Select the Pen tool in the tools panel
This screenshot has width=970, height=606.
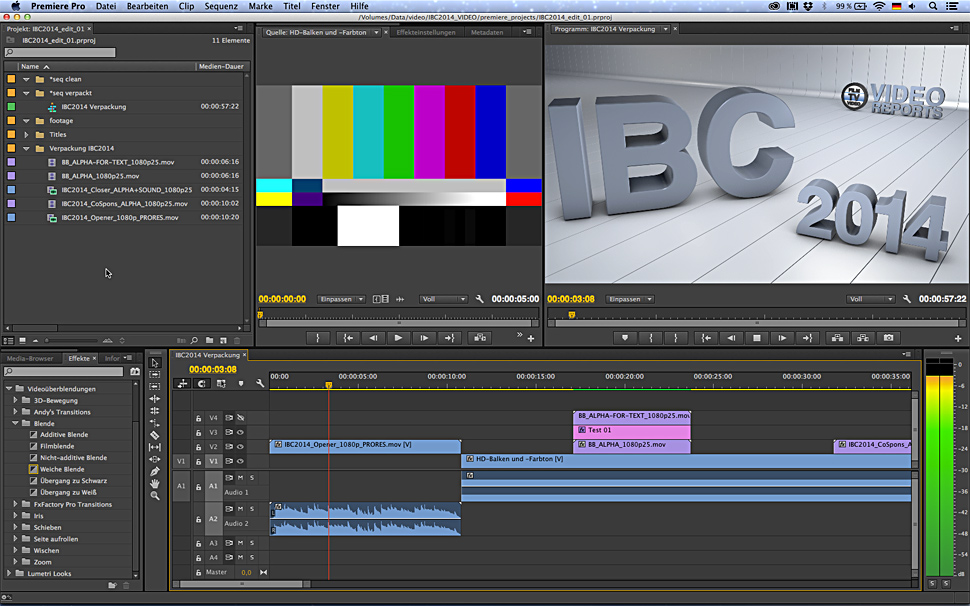coord(155,471)
